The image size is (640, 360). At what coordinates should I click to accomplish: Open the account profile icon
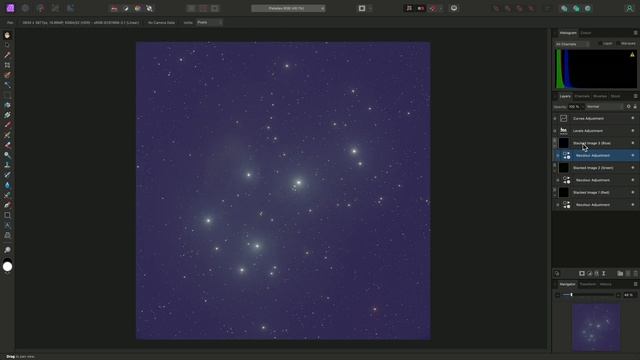629,8
